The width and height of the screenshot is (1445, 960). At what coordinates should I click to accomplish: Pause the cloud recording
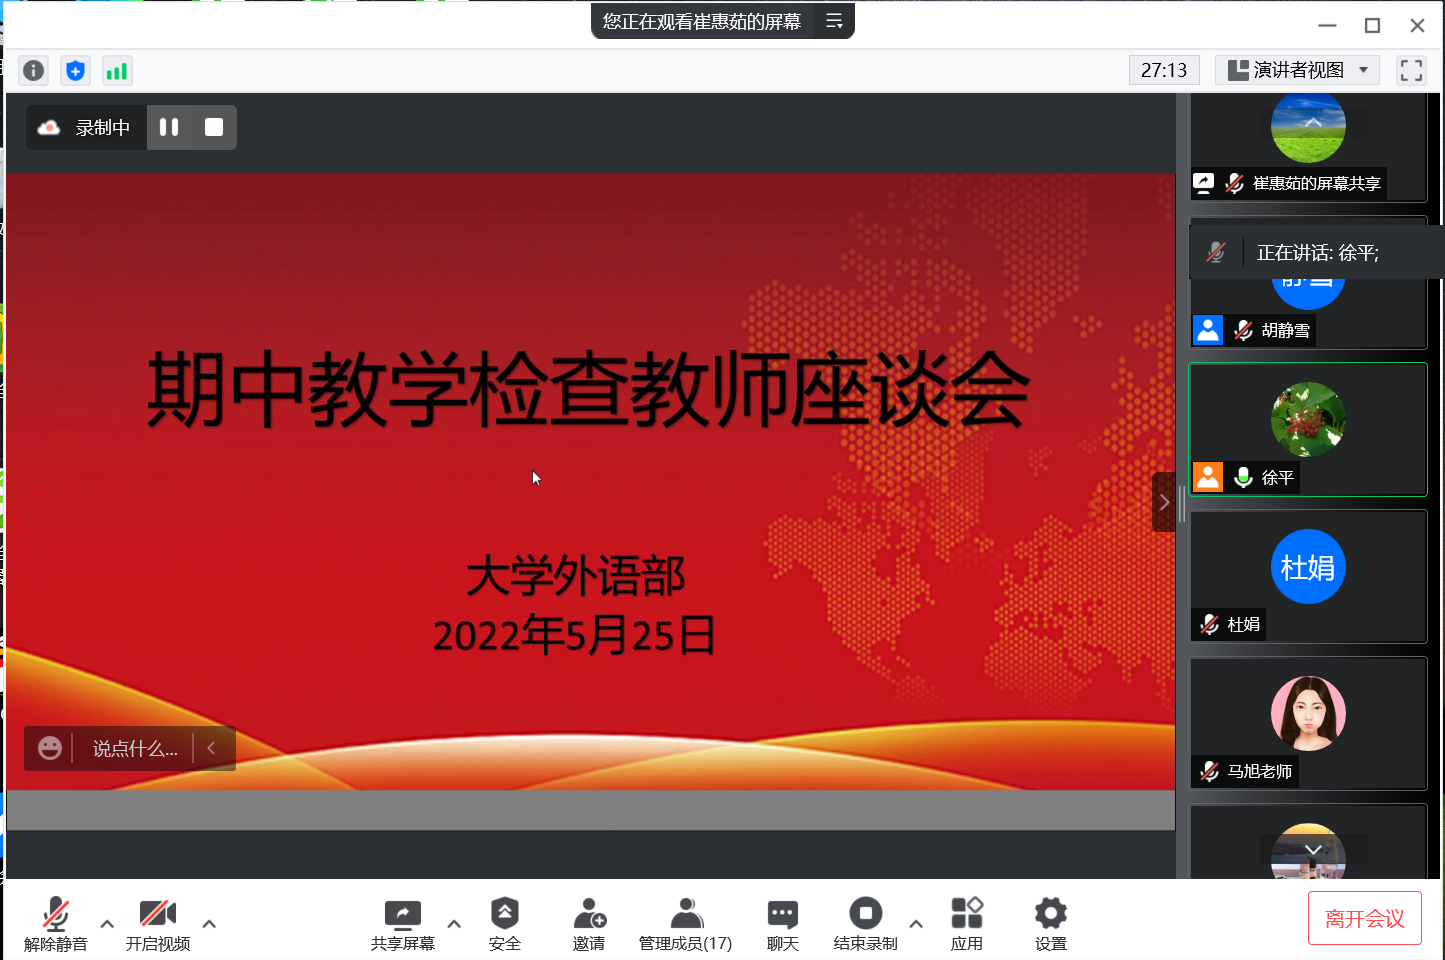pyautogui.click(x=169, y=127)
